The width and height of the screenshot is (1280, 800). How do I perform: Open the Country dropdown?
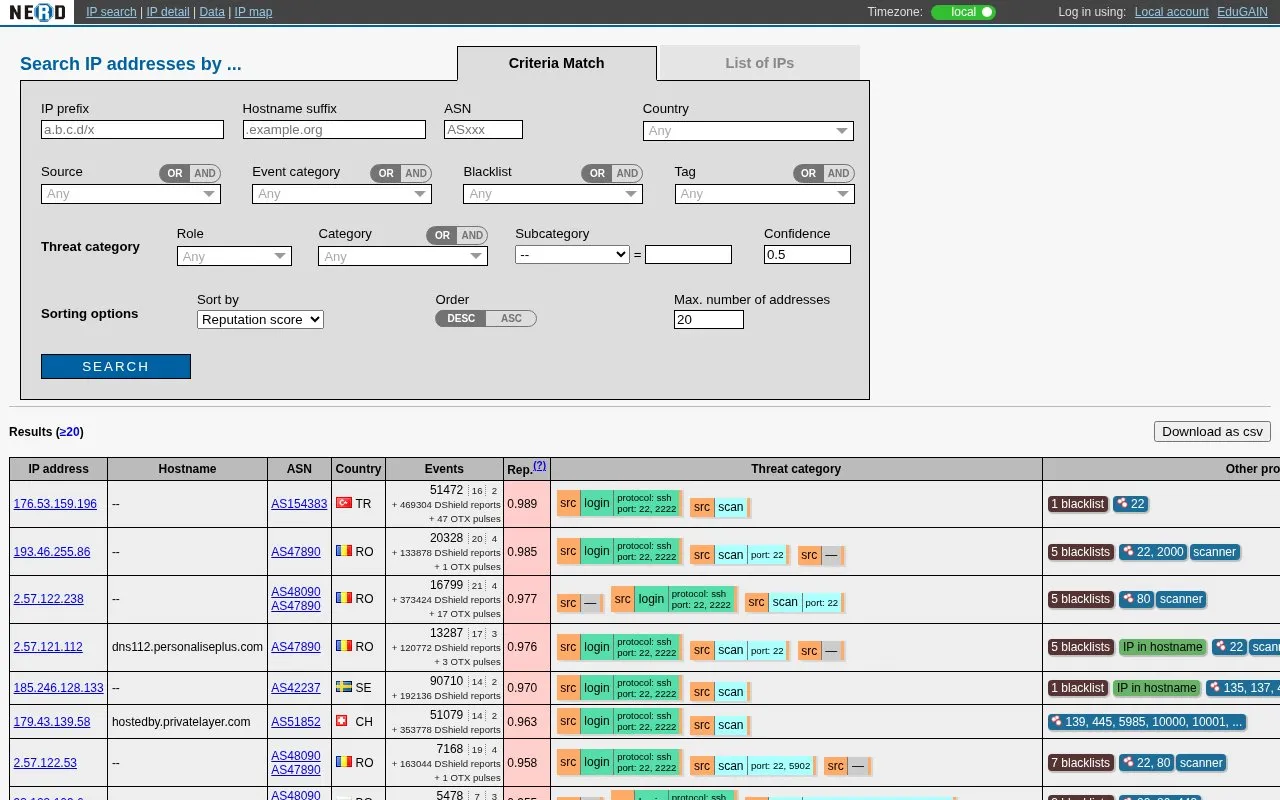[748, 131]
